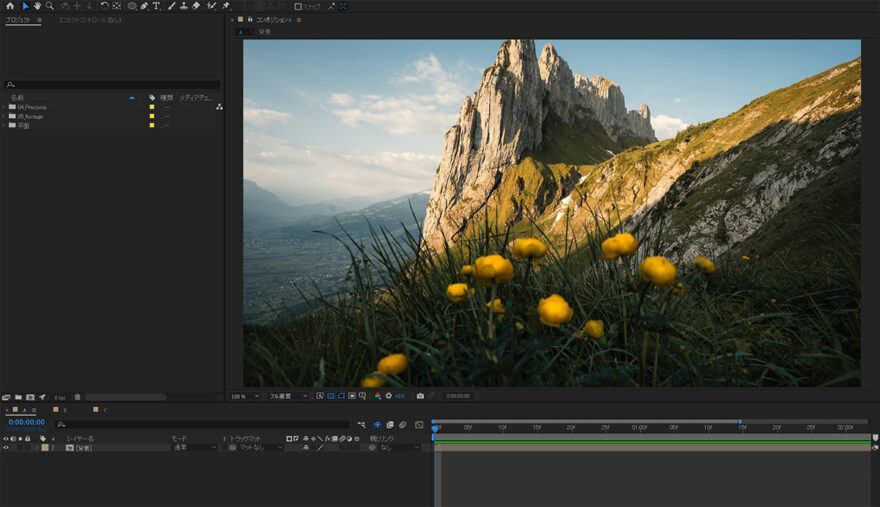Viewport: 880px width, 507px height.
Task: Open the Composition A viewer tab
Action: (x=274, y=20)
